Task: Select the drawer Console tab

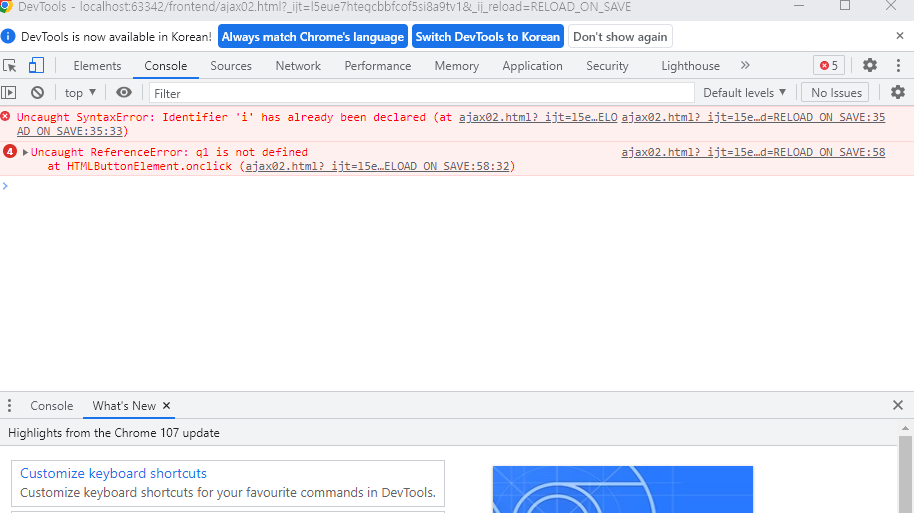Action: coord(51,406)
